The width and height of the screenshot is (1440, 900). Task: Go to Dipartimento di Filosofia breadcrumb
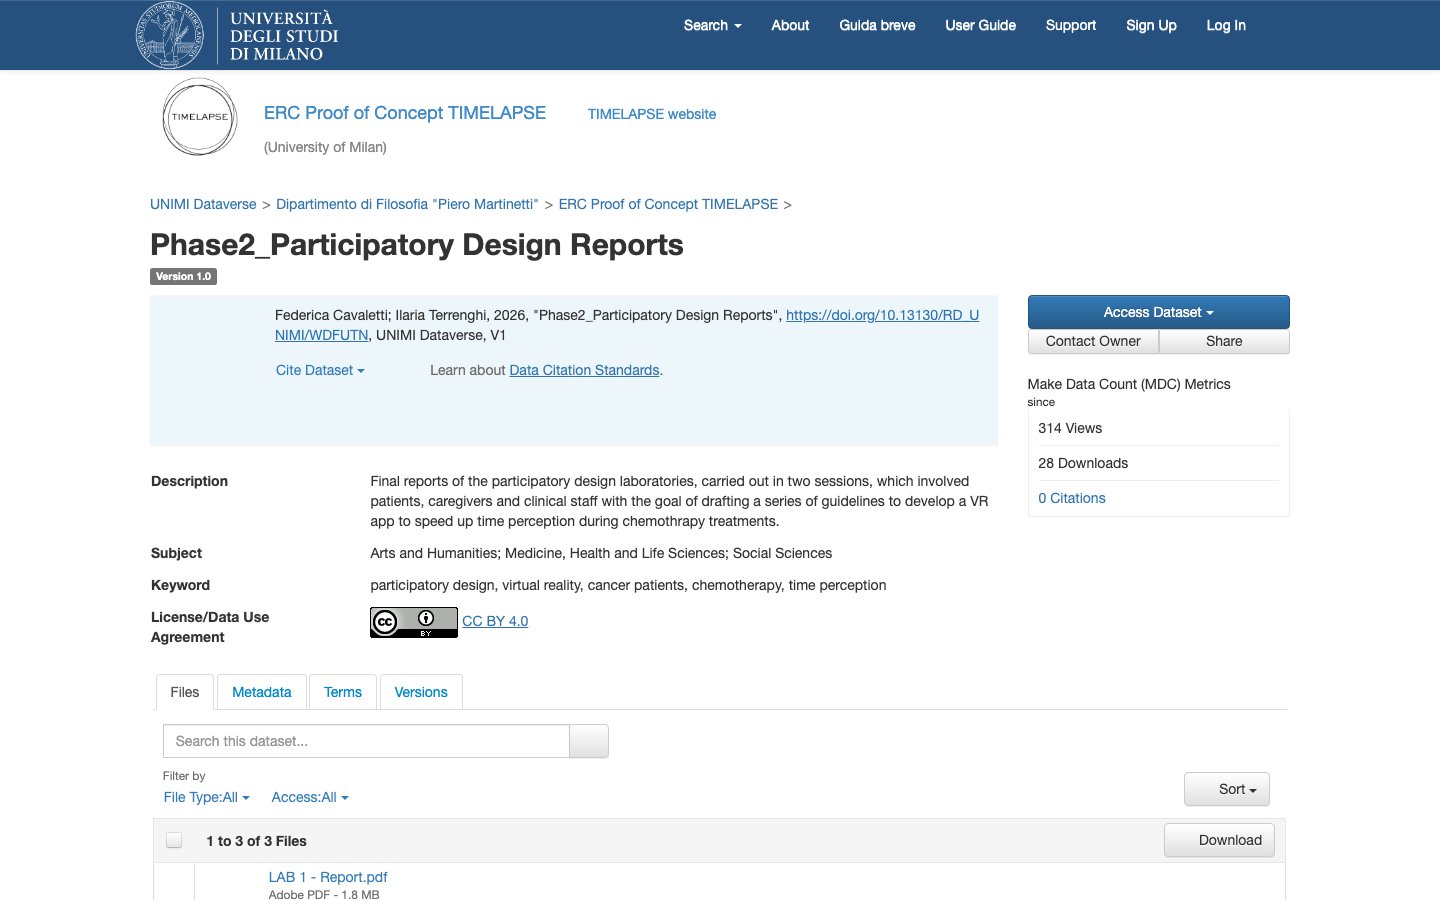[x=407, y=204]
